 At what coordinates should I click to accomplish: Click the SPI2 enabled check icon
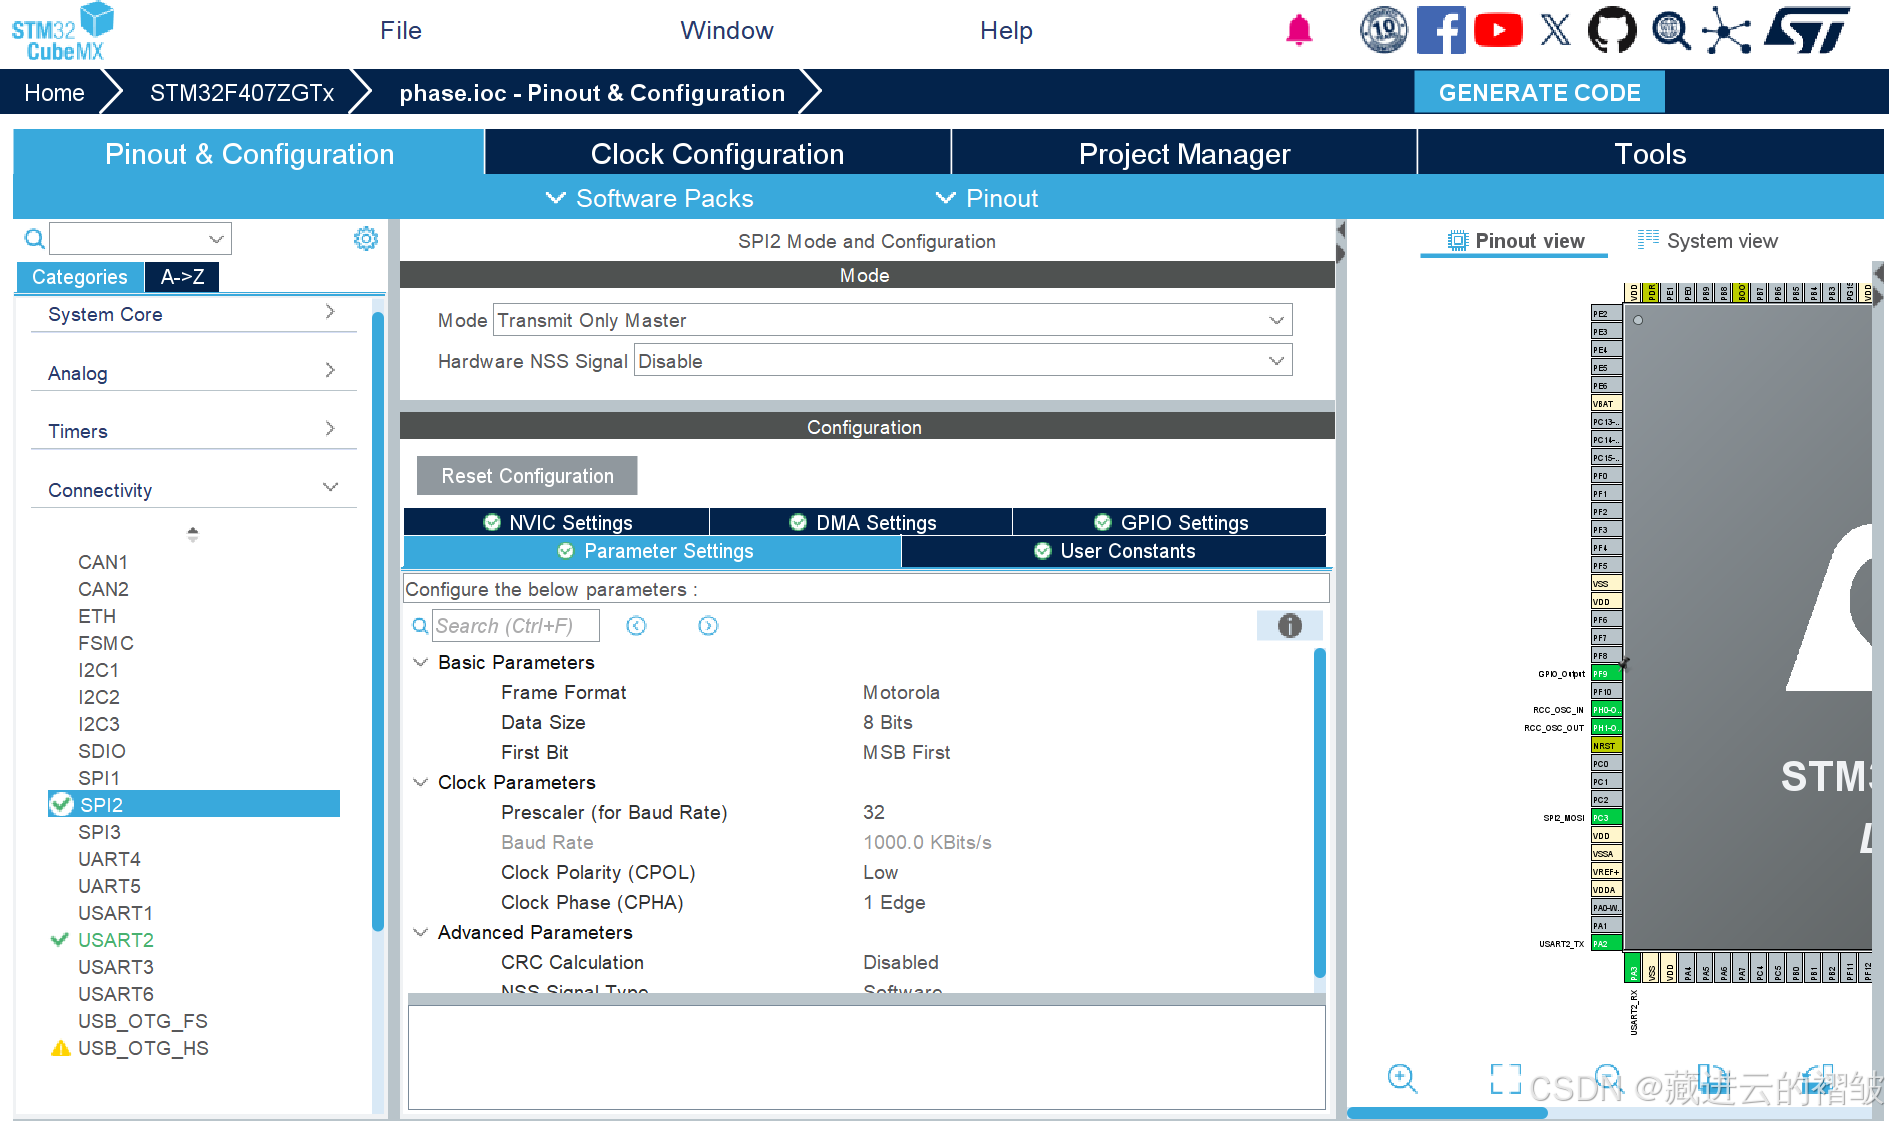coord(62,804)
